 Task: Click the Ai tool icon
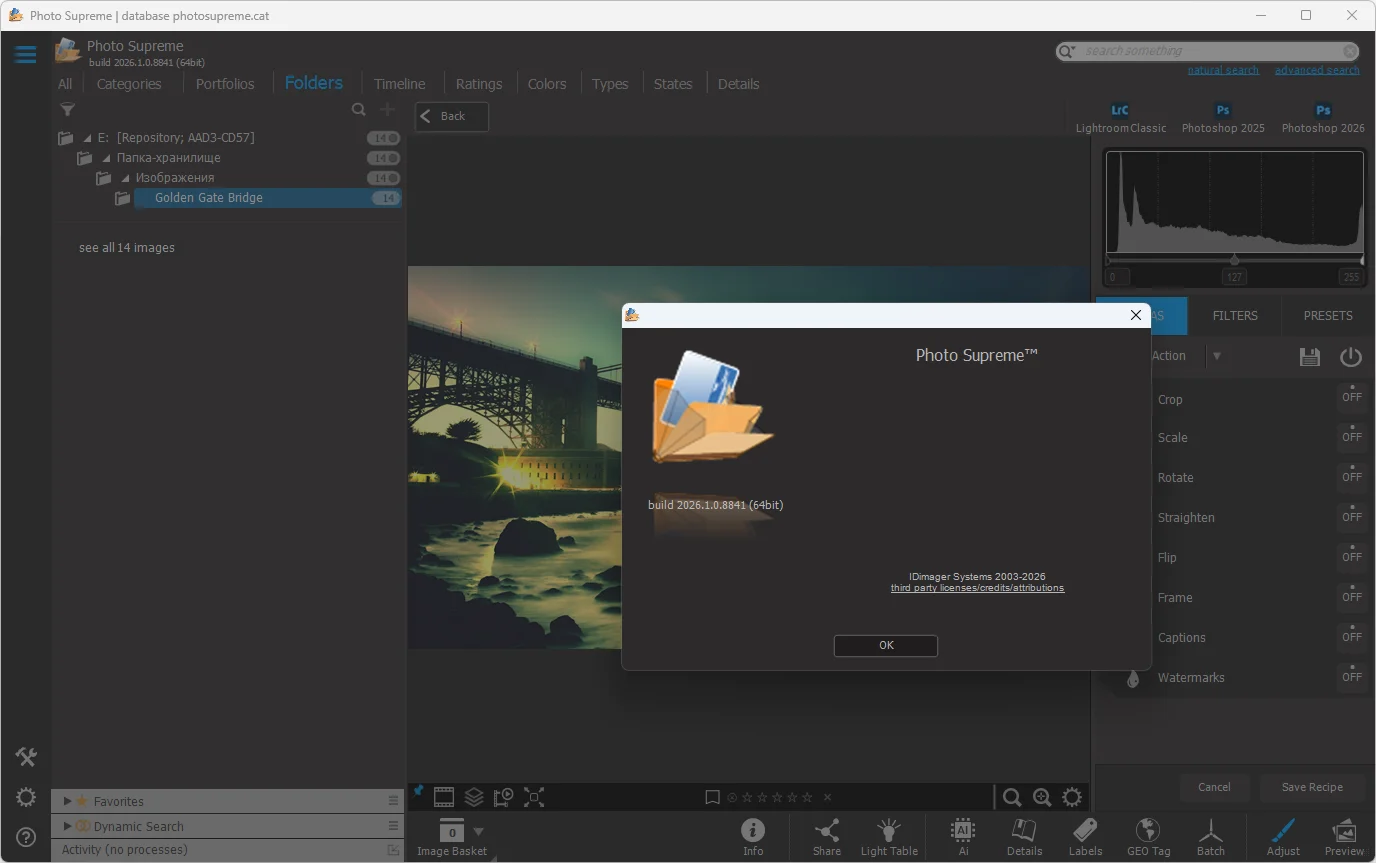[x=963, y=830]
